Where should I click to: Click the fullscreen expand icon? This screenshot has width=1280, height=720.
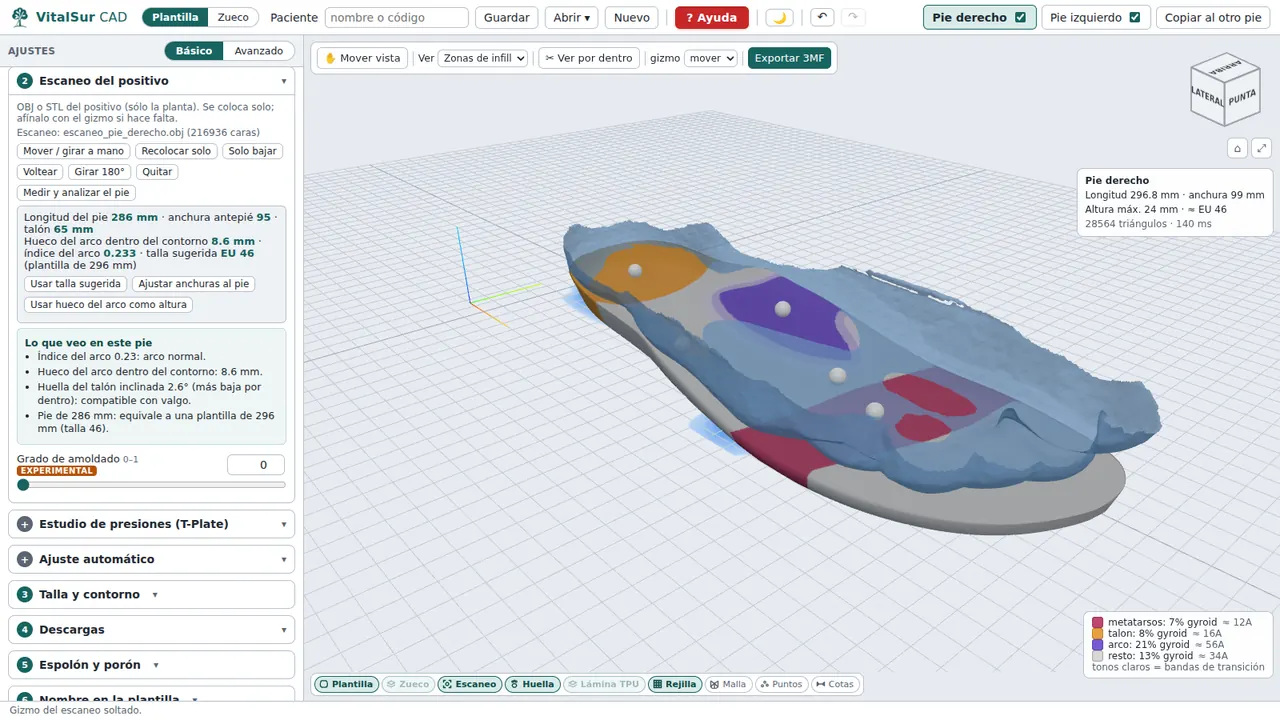[1262, 148]
